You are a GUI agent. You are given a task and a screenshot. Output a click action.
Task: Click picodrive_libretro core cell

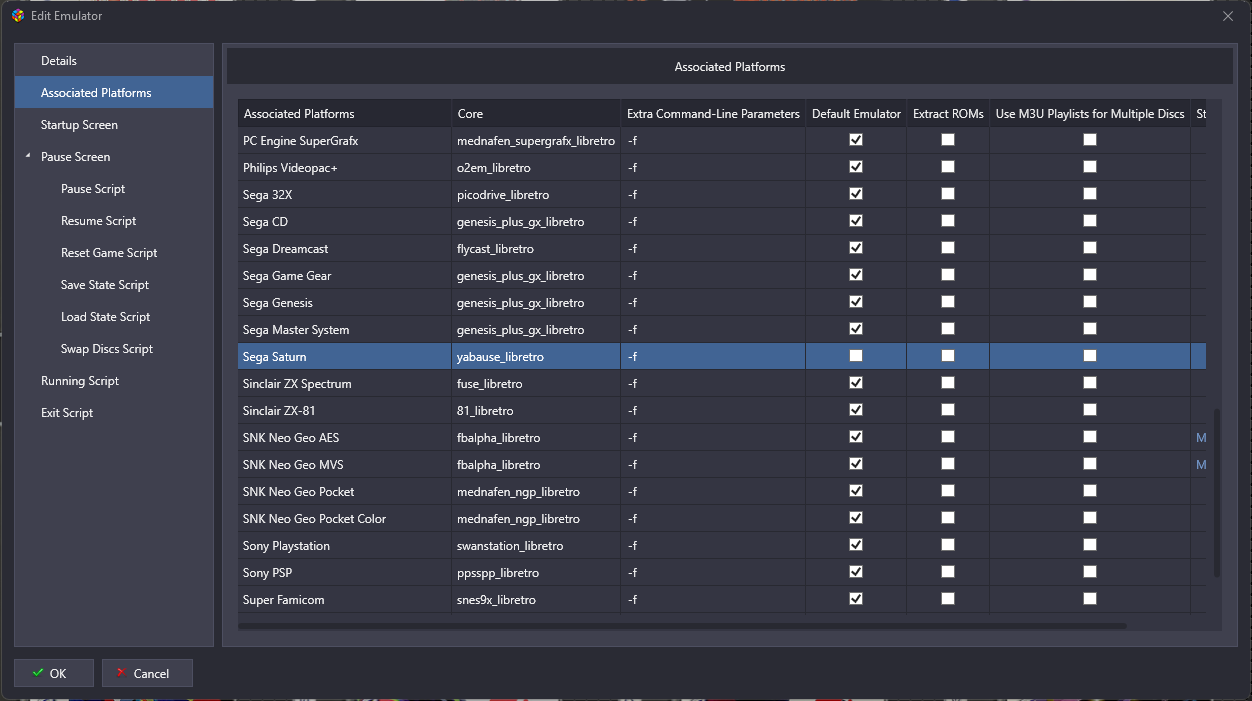tap(536, 194)
